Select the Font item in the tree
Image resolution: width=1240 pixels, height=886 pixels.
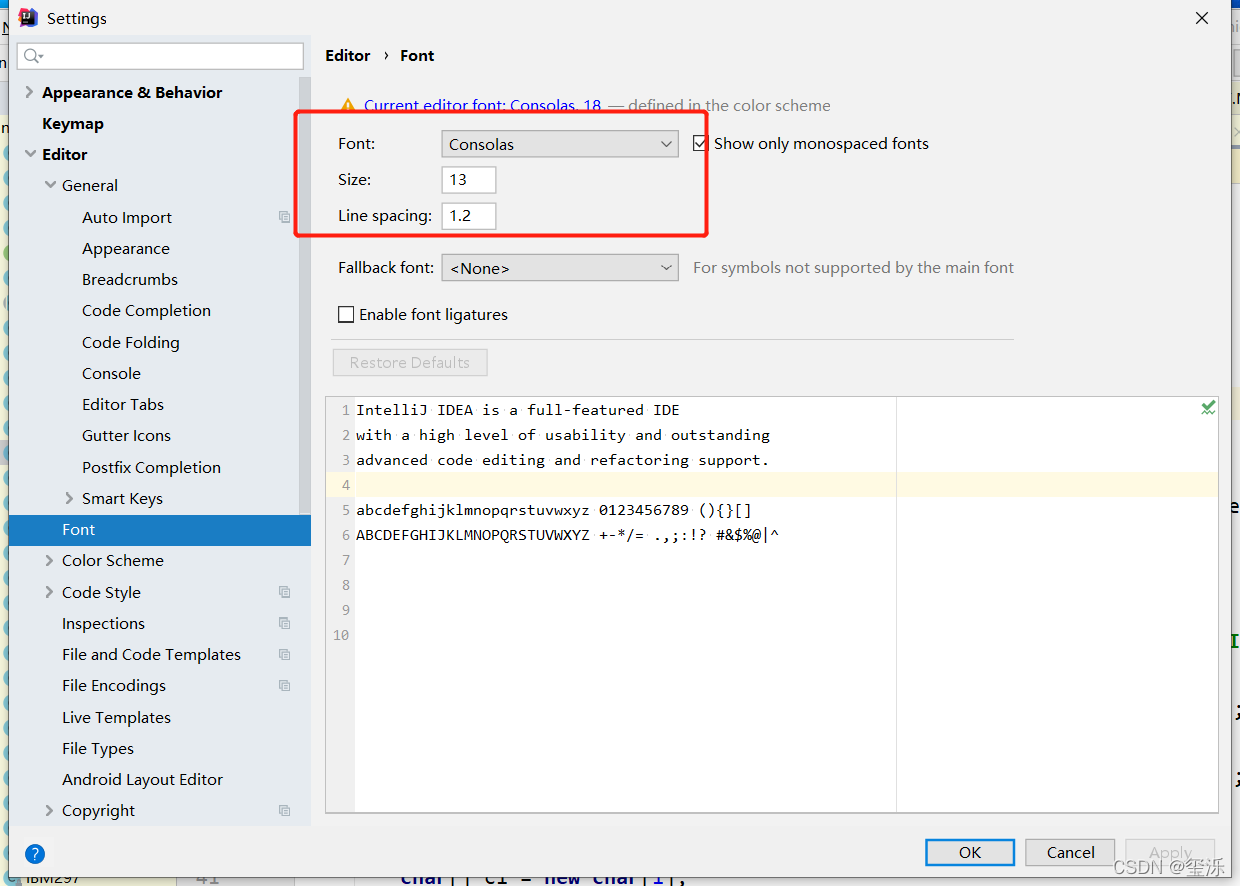[x=160, y=529]
